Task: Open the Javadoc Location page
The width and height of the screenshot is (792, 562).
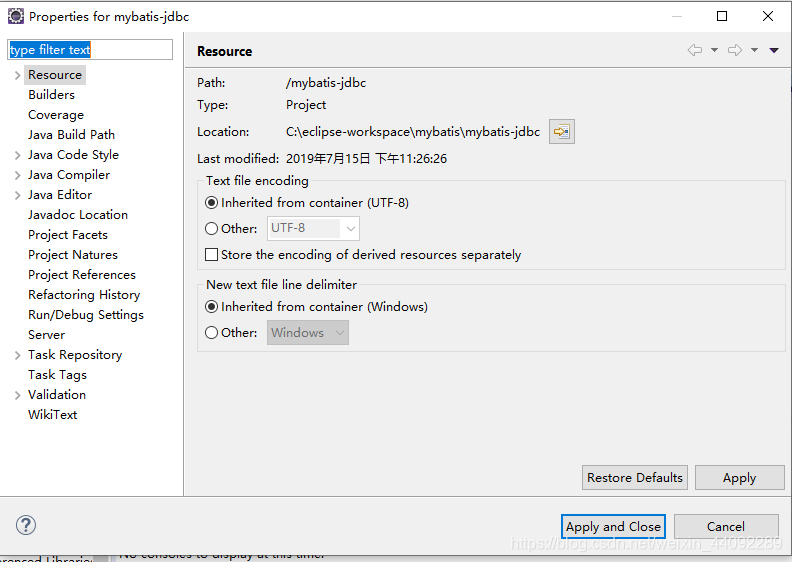Action: pyautogui.click(x=78, y=215)
